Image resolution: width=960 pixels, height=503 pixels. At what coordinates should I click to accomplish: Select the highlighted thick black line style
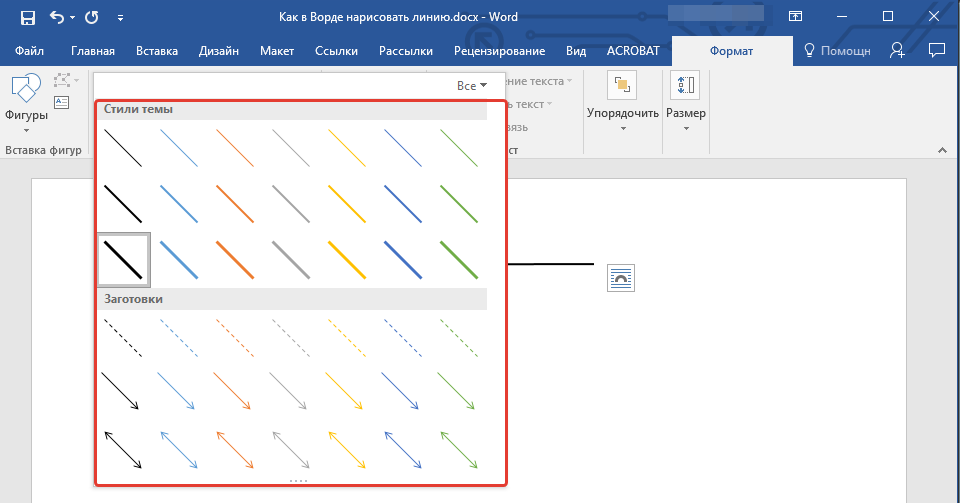[x=124, y=260]
